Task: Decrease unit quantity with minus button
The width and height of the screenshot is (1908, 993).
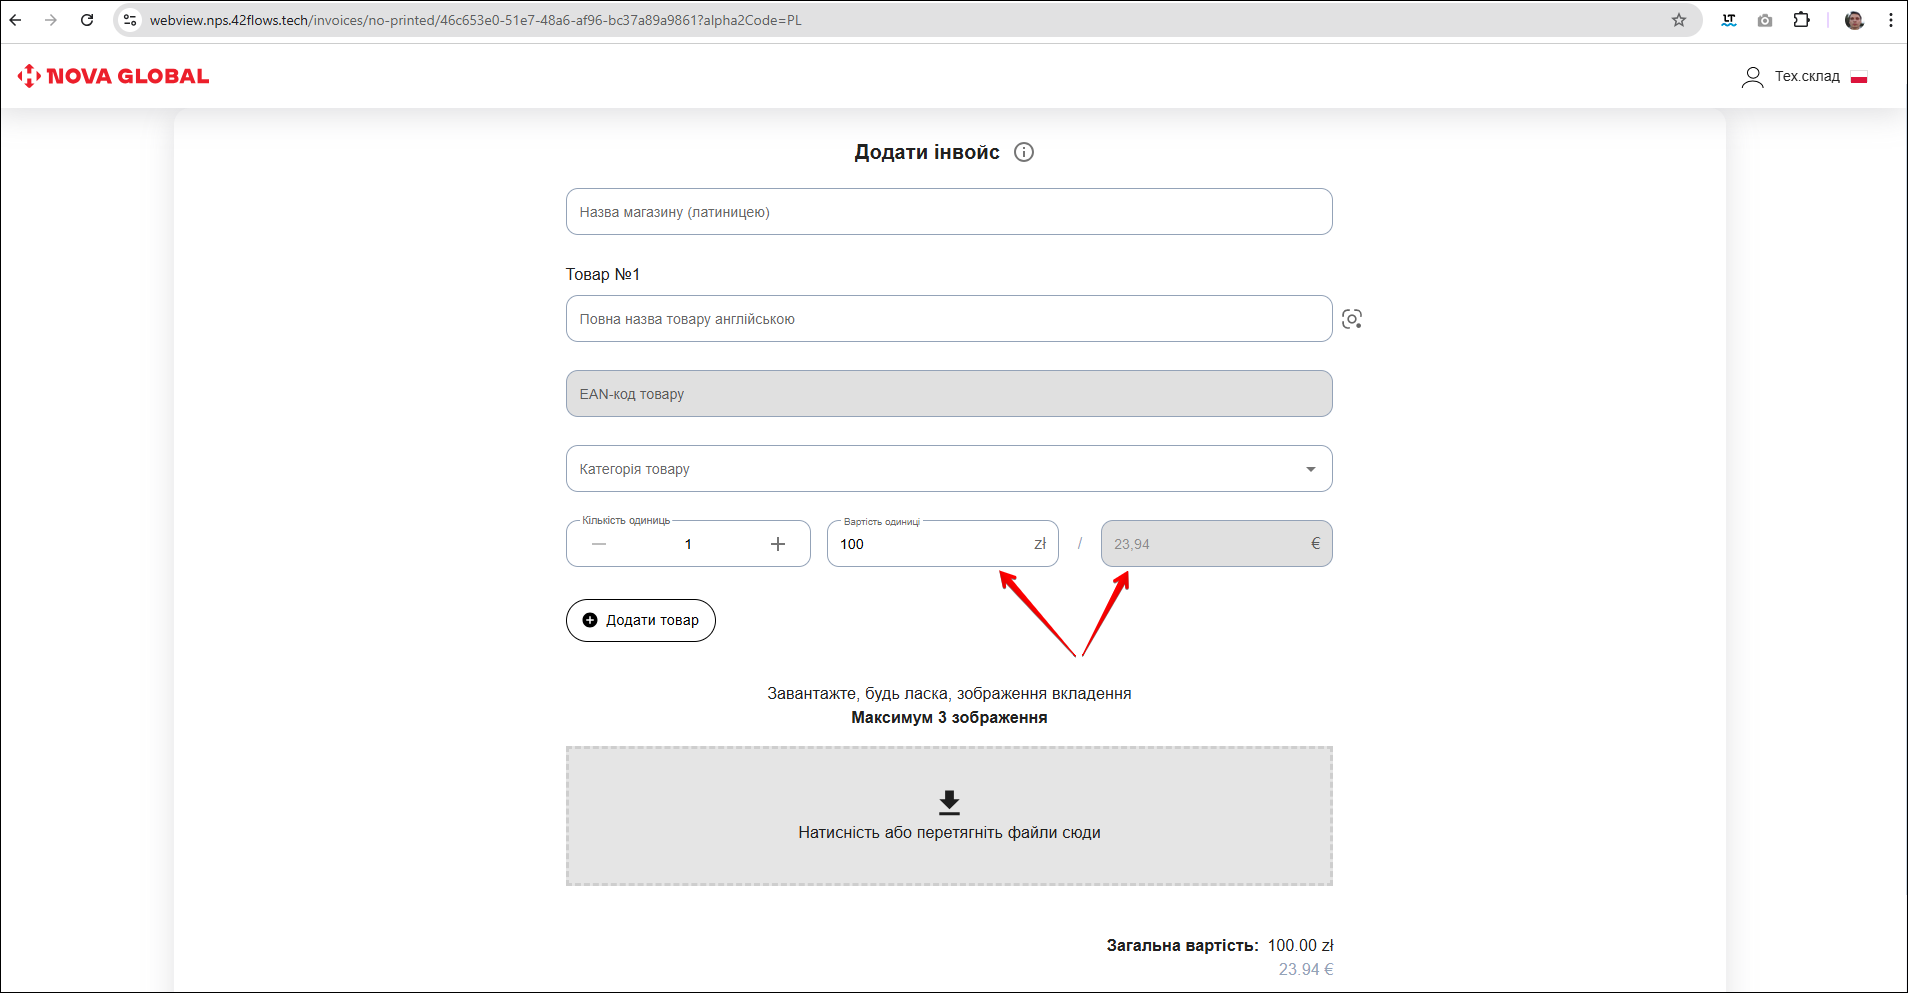Action: coord(599,544)
